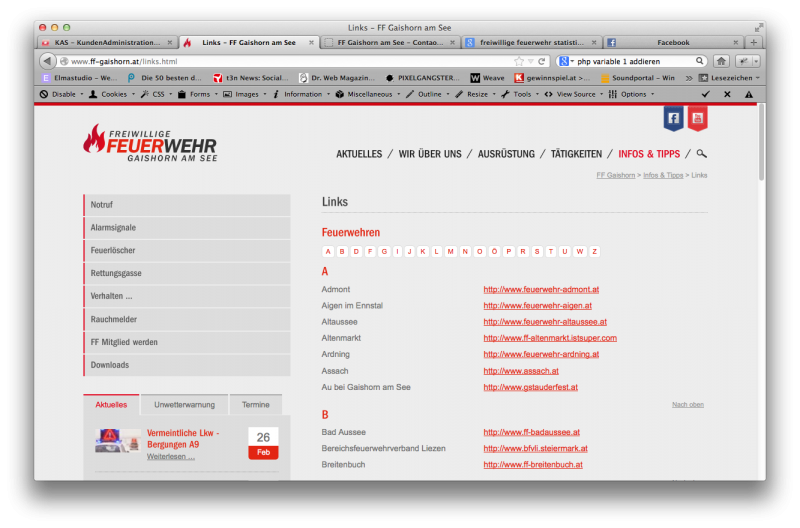Open the browser home button
The height and width of the screenshot is (528, 800).
click(721, 61)
